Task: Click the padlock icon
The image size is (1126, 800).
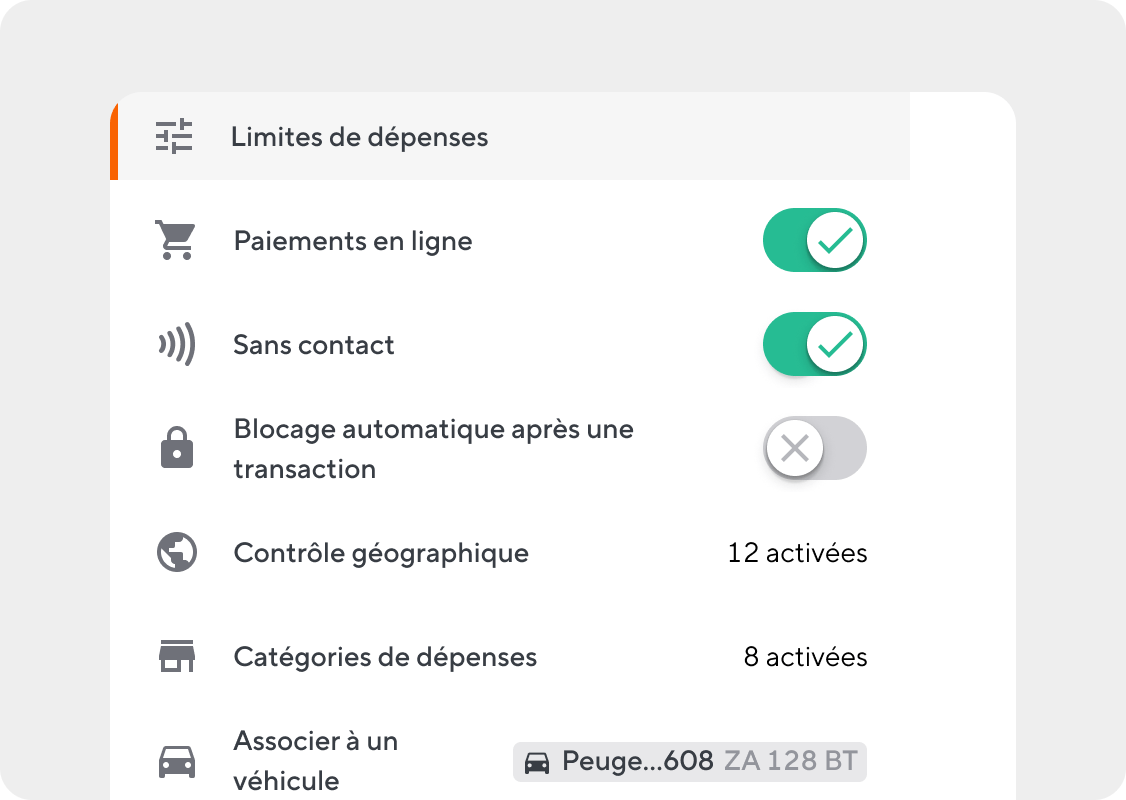Action: [x=177, y=447]
